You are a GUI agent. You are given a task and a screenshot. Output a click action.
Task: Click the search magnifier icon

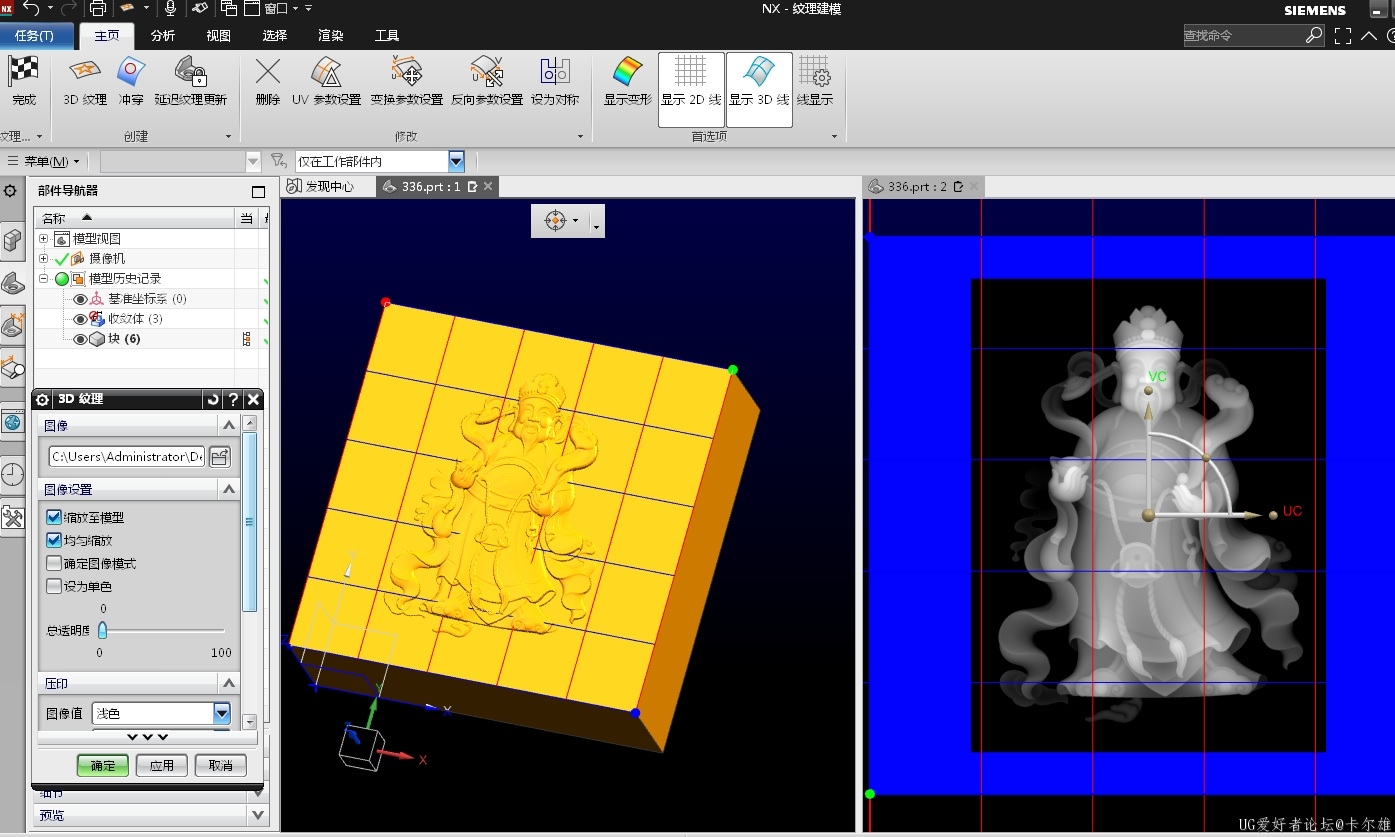(1314, 35)
